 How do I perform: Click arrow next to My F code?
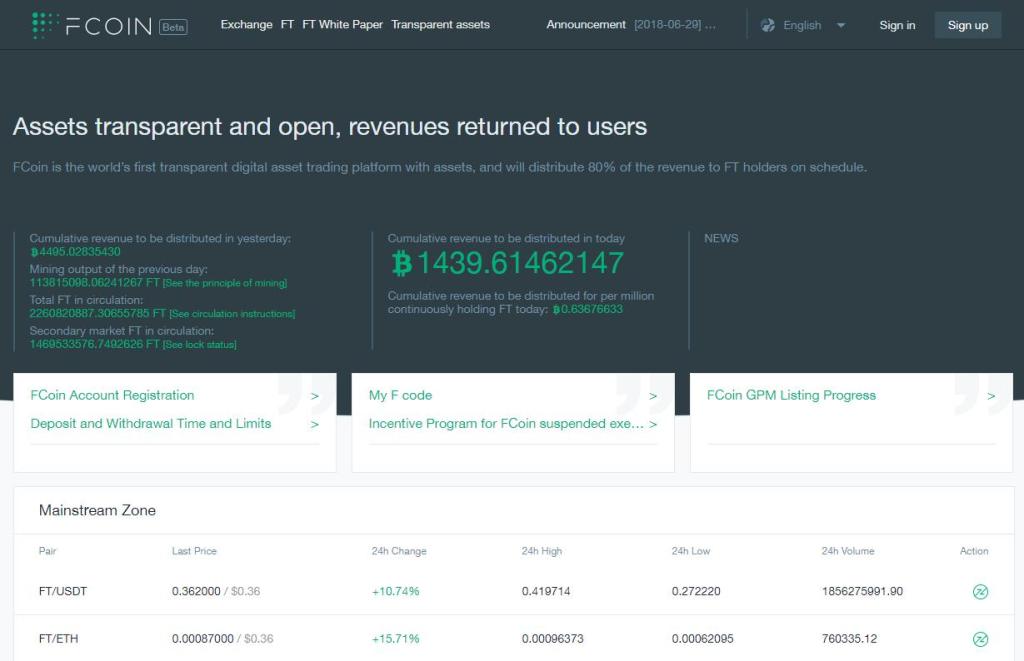[653, 396]
